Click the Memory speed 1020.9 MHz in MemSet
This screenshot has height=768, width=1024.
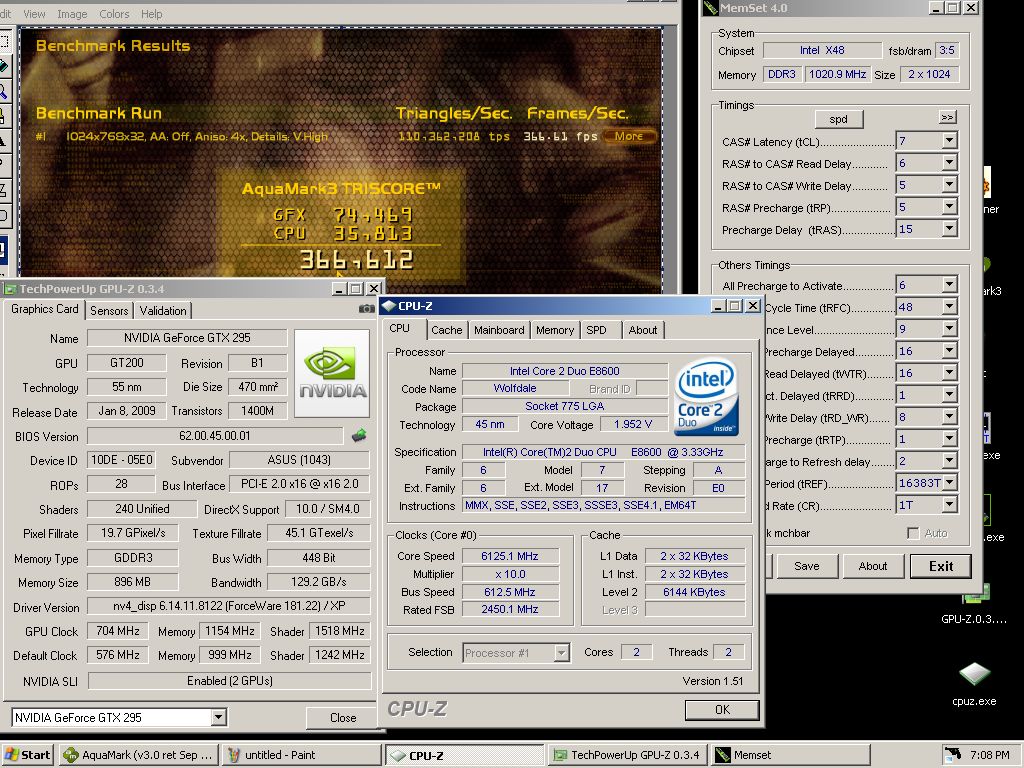[837, 74]
